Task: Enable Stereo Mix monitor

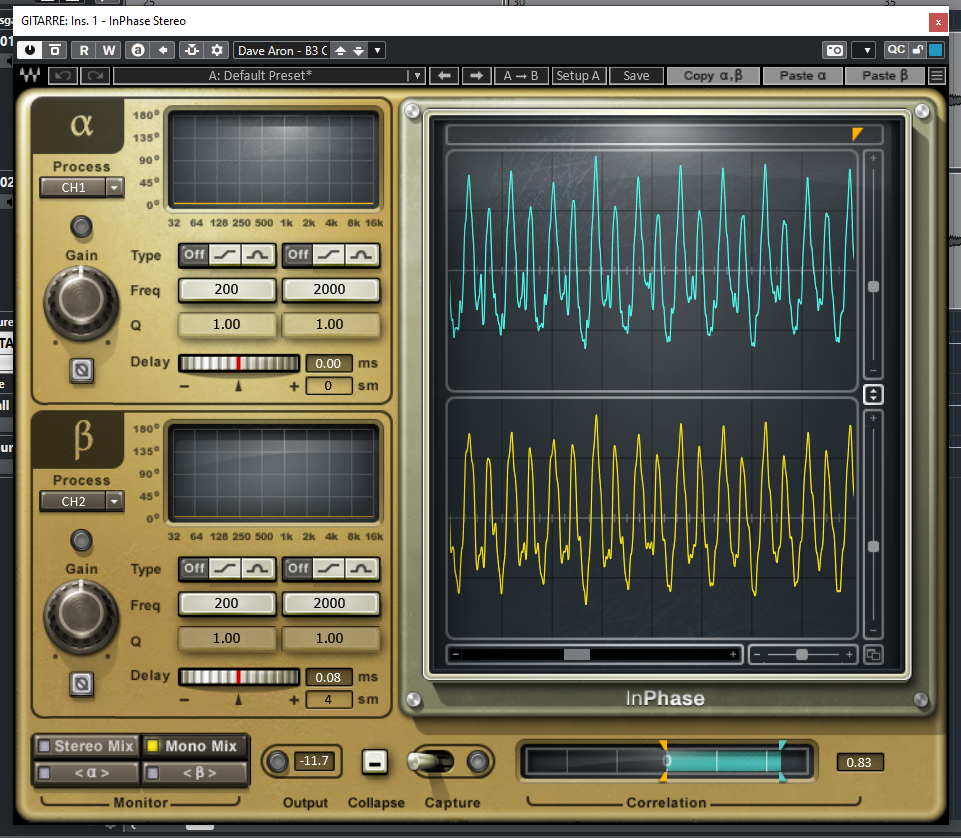Action: pos(86,746)
